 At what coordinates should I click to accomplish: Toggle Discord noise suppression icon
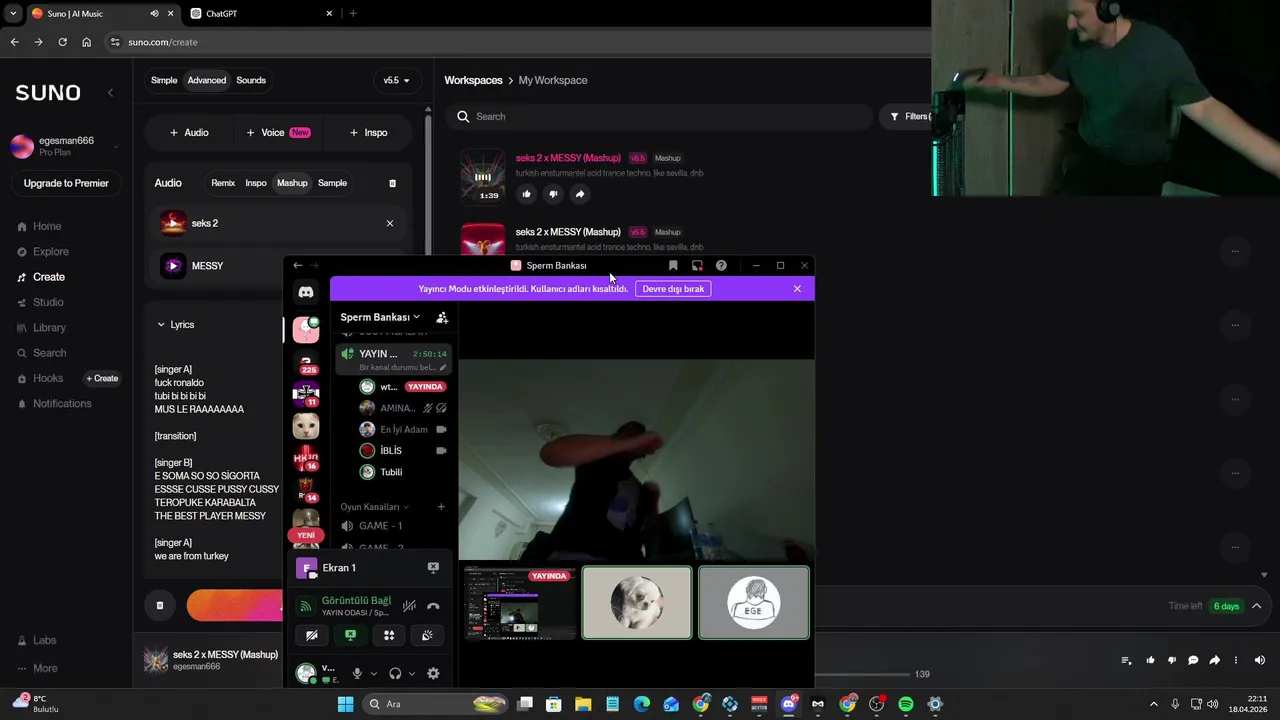point(409,606)
